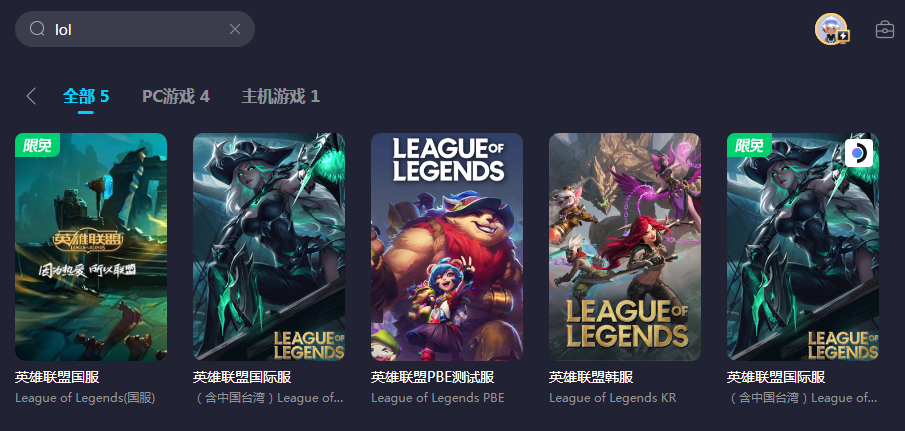
Task: Click inside the lol search field
Action: [134, 29]
